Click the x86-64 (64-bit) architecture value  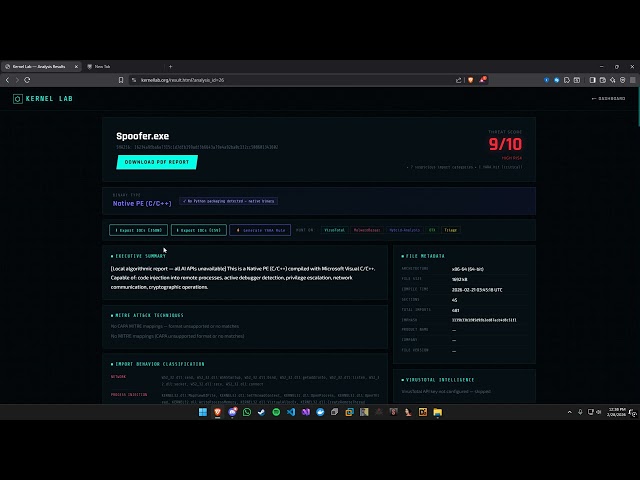click(468, 269)
